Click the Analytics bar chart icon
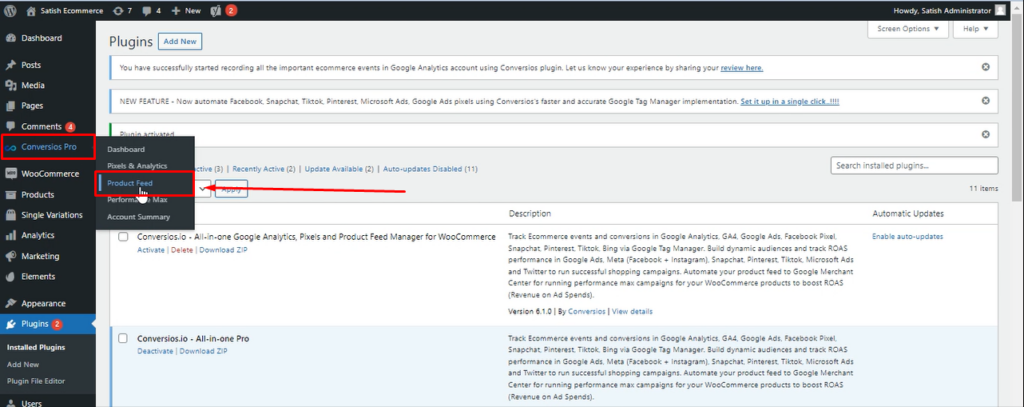The width and height of the screenshot is (1024, 407). (x=10, y=235)
